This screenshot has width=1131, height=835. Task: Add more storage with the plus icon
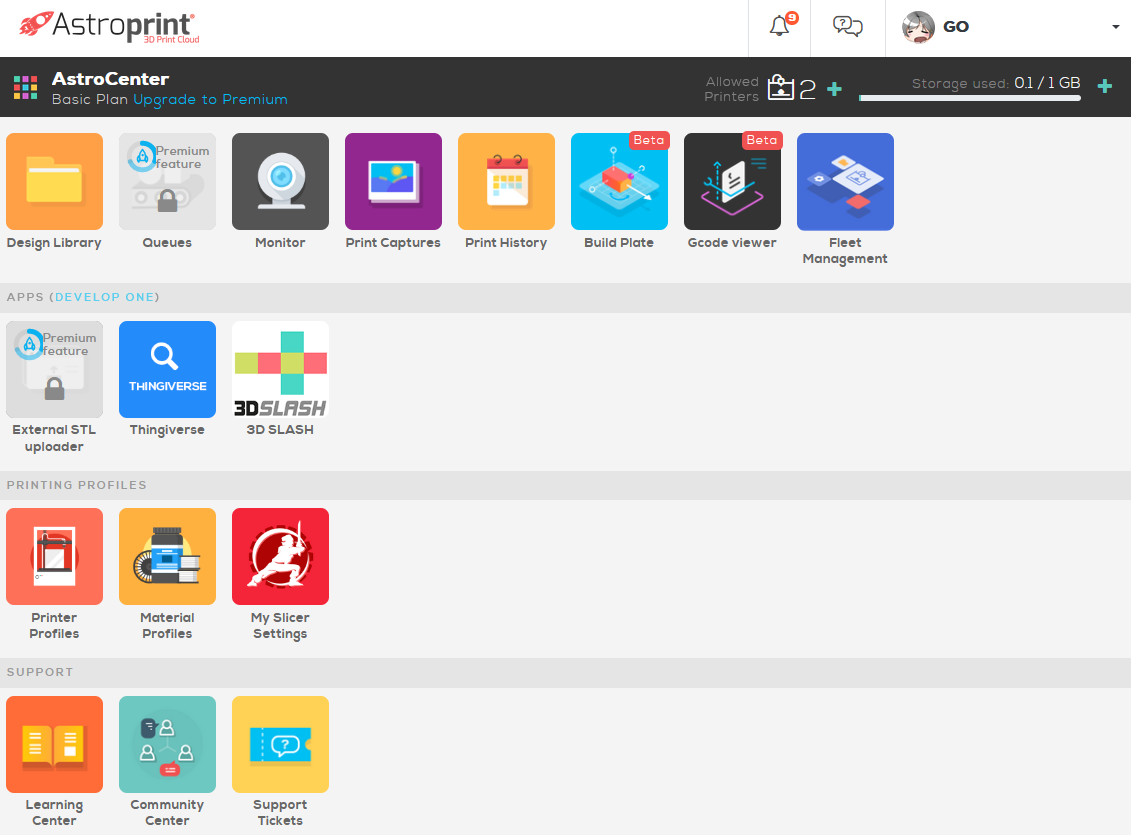point(1104,87)
